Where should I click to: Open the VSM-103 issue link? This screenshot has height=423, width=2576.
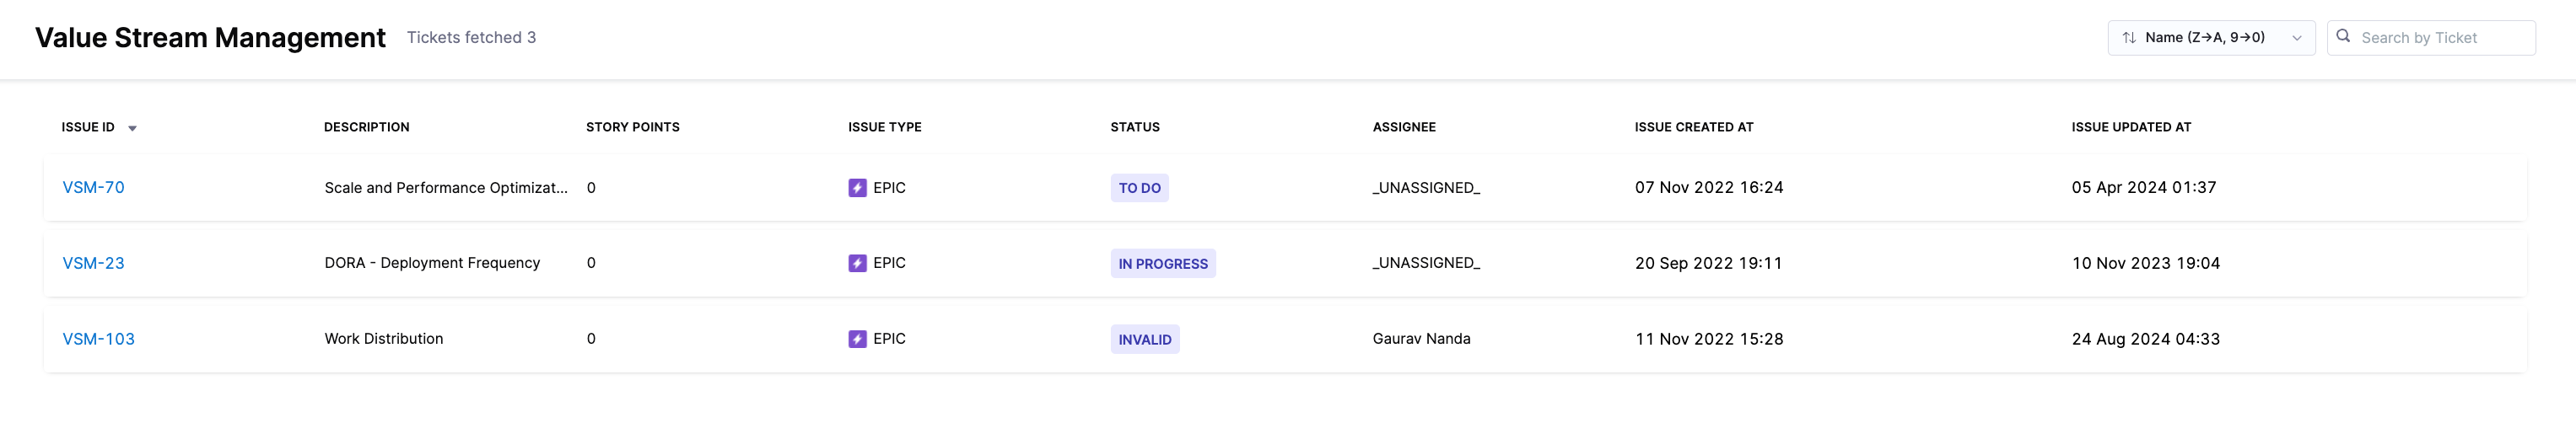[x=98, y=339]
